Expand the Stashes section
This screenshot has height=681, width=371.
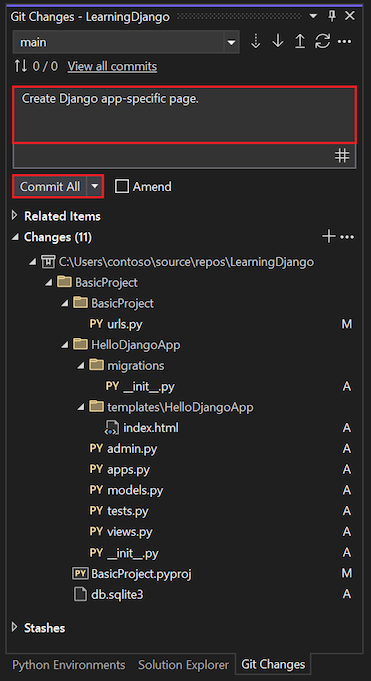pyautogui.click(x=15, y=628)
